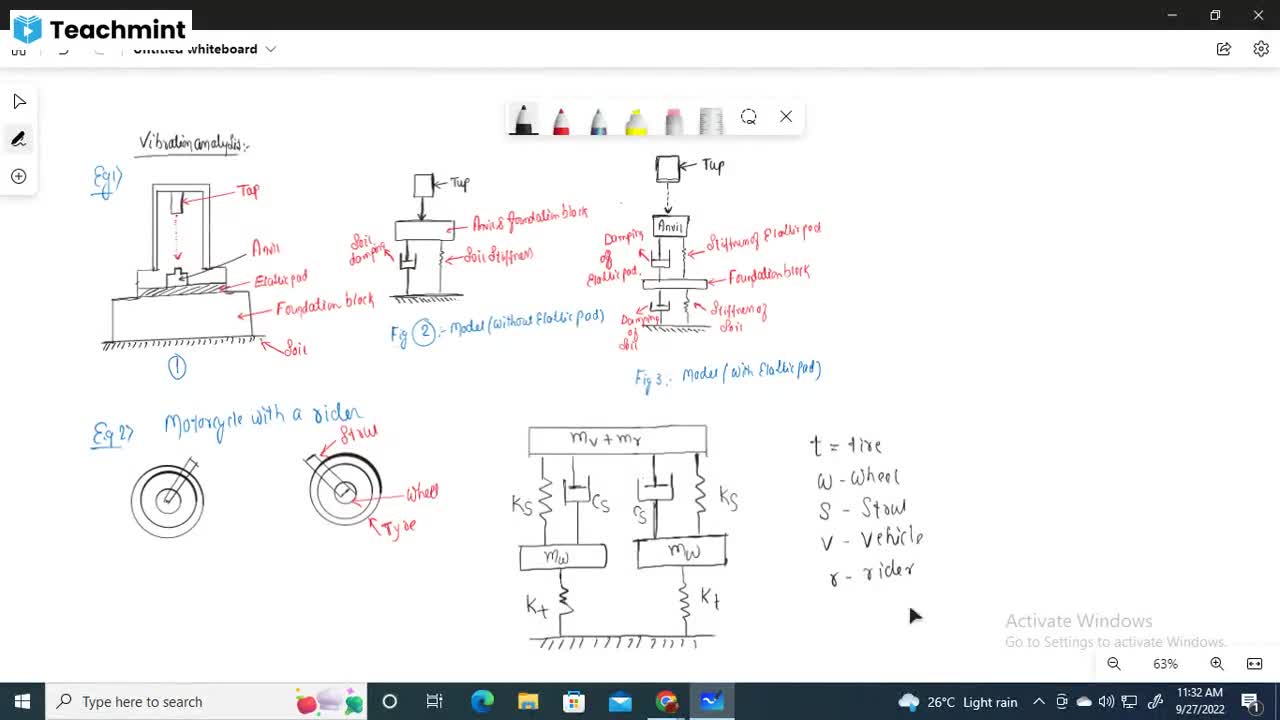Select the black pen in the toolbar
Viewport: 1280px width, 720px height.
pyautogui.click(x=523, y=119)
